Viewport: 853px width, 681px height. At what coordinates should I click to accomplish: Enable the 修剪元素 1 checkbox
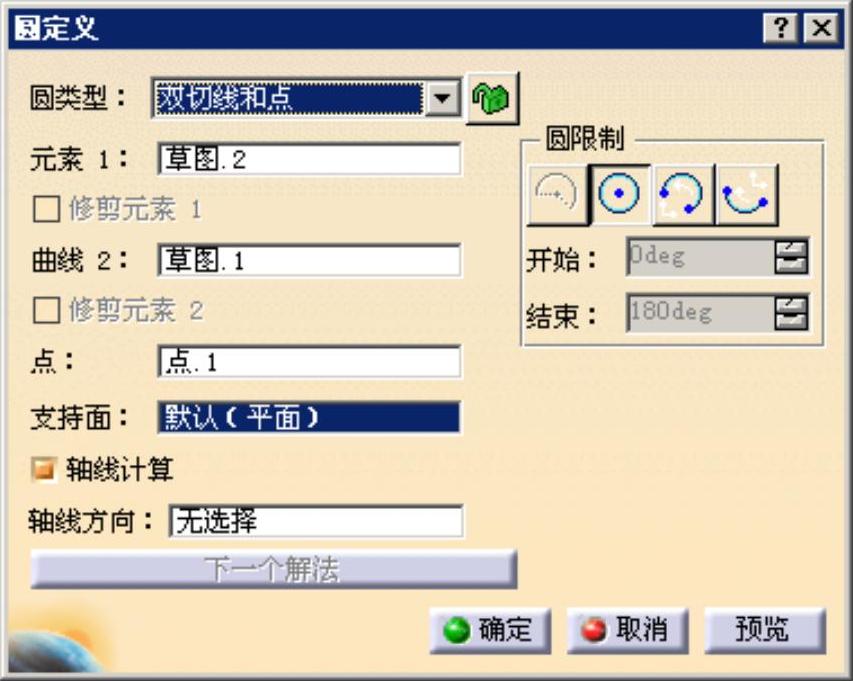click(46, 209)
